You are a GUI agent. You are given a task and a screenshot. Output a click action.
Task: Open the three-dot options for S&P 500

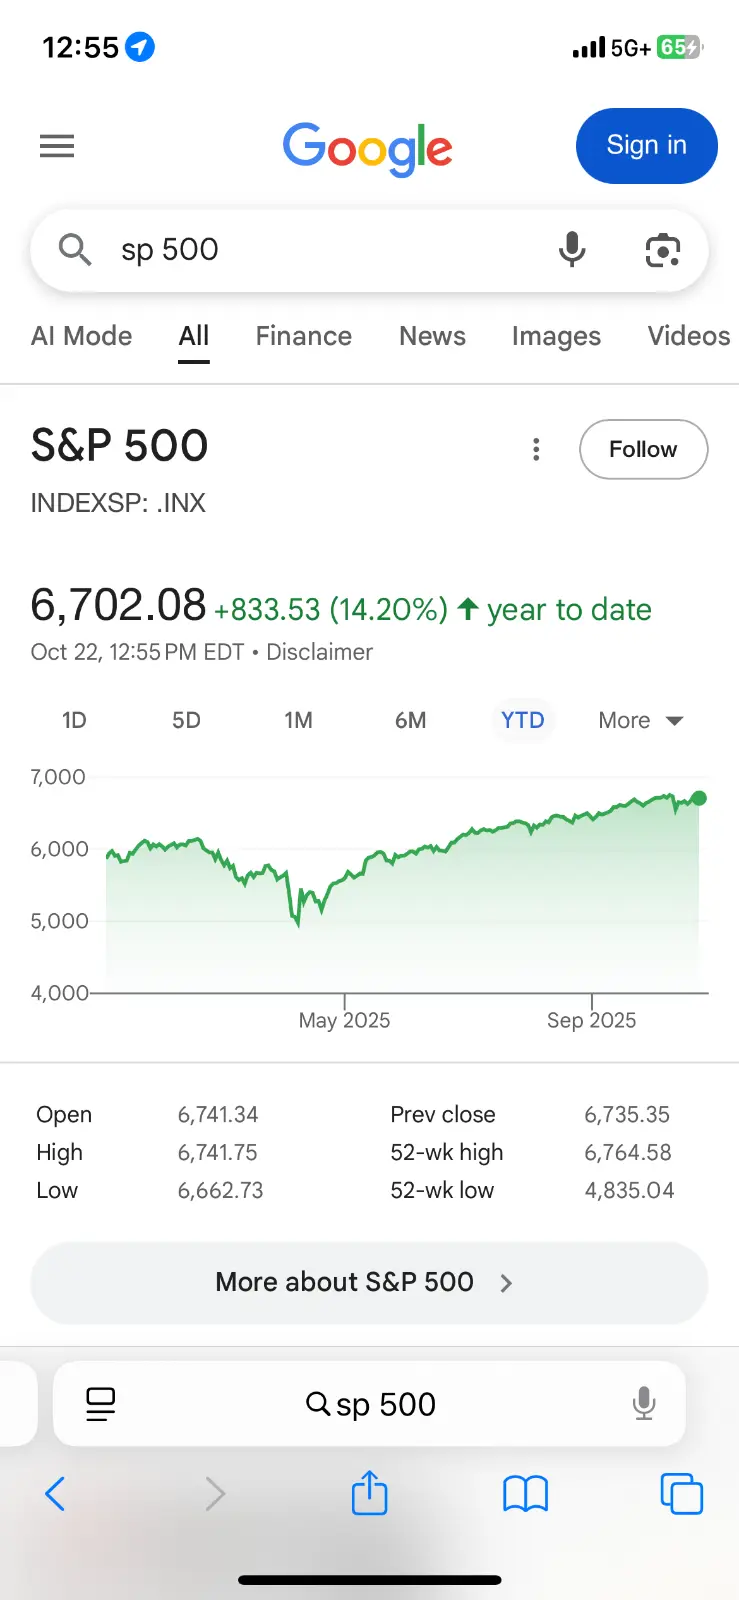point(537,449)
